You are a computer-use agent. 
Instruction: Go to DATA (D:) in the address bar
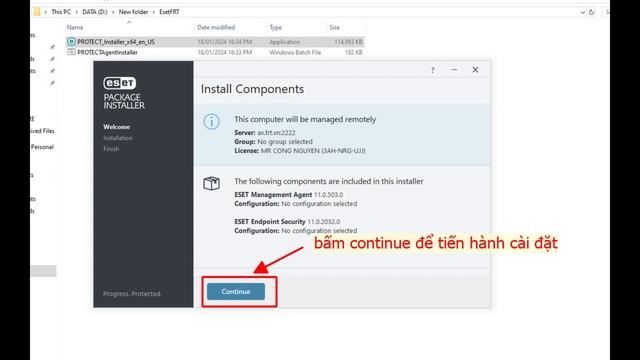tap(95, 12)
